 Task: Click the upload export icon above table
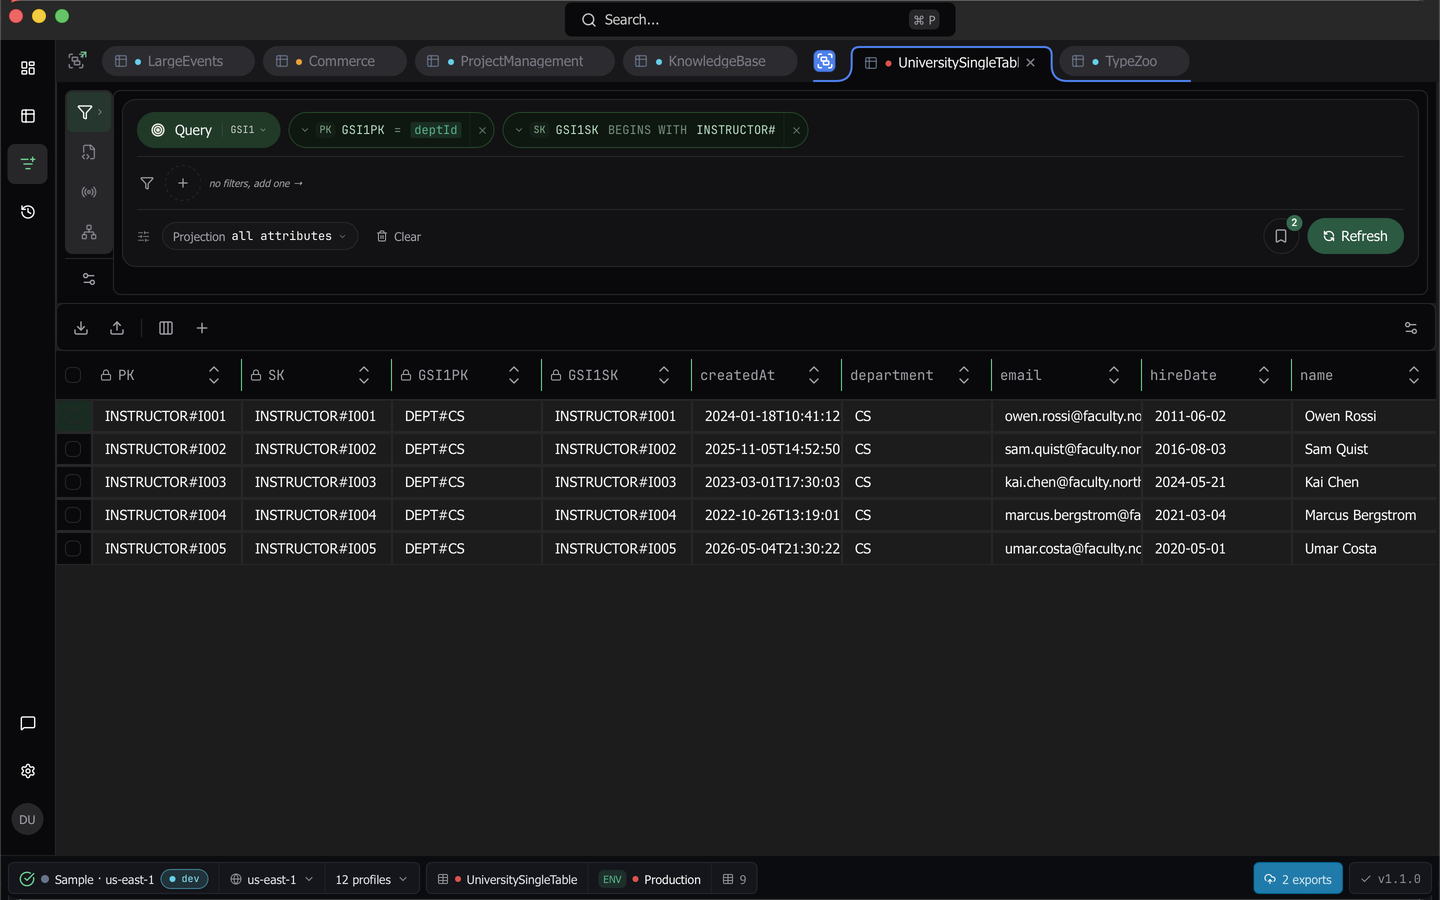tap(117, 328)
